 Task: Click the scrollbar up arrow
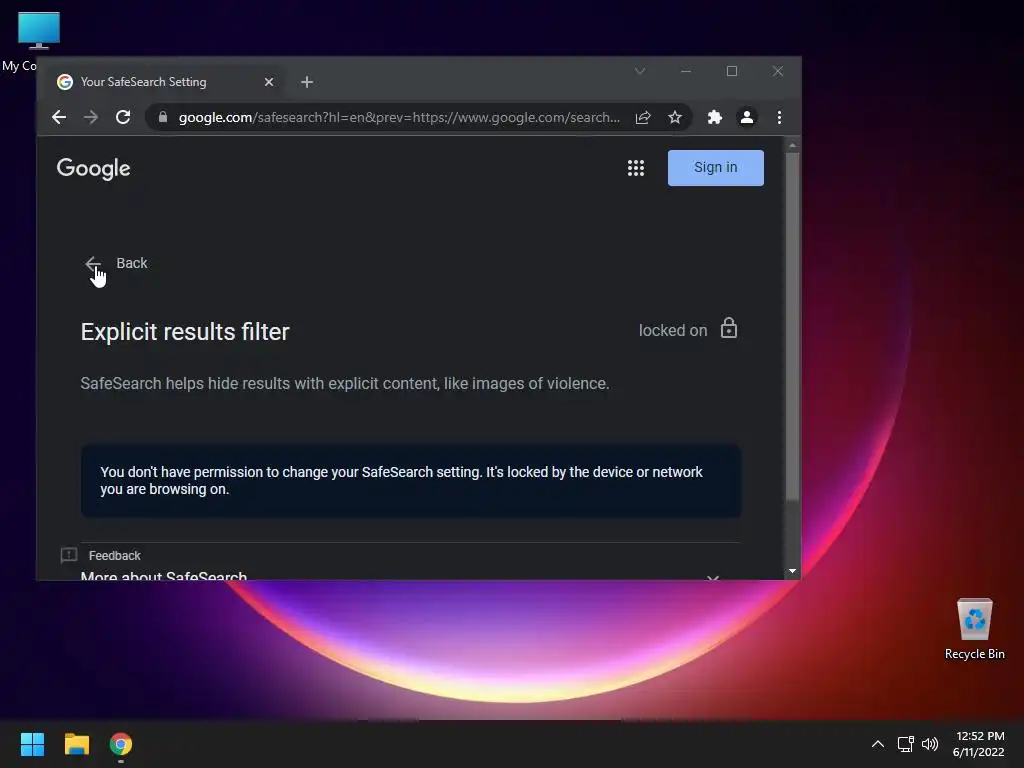(x=792, y=145)
